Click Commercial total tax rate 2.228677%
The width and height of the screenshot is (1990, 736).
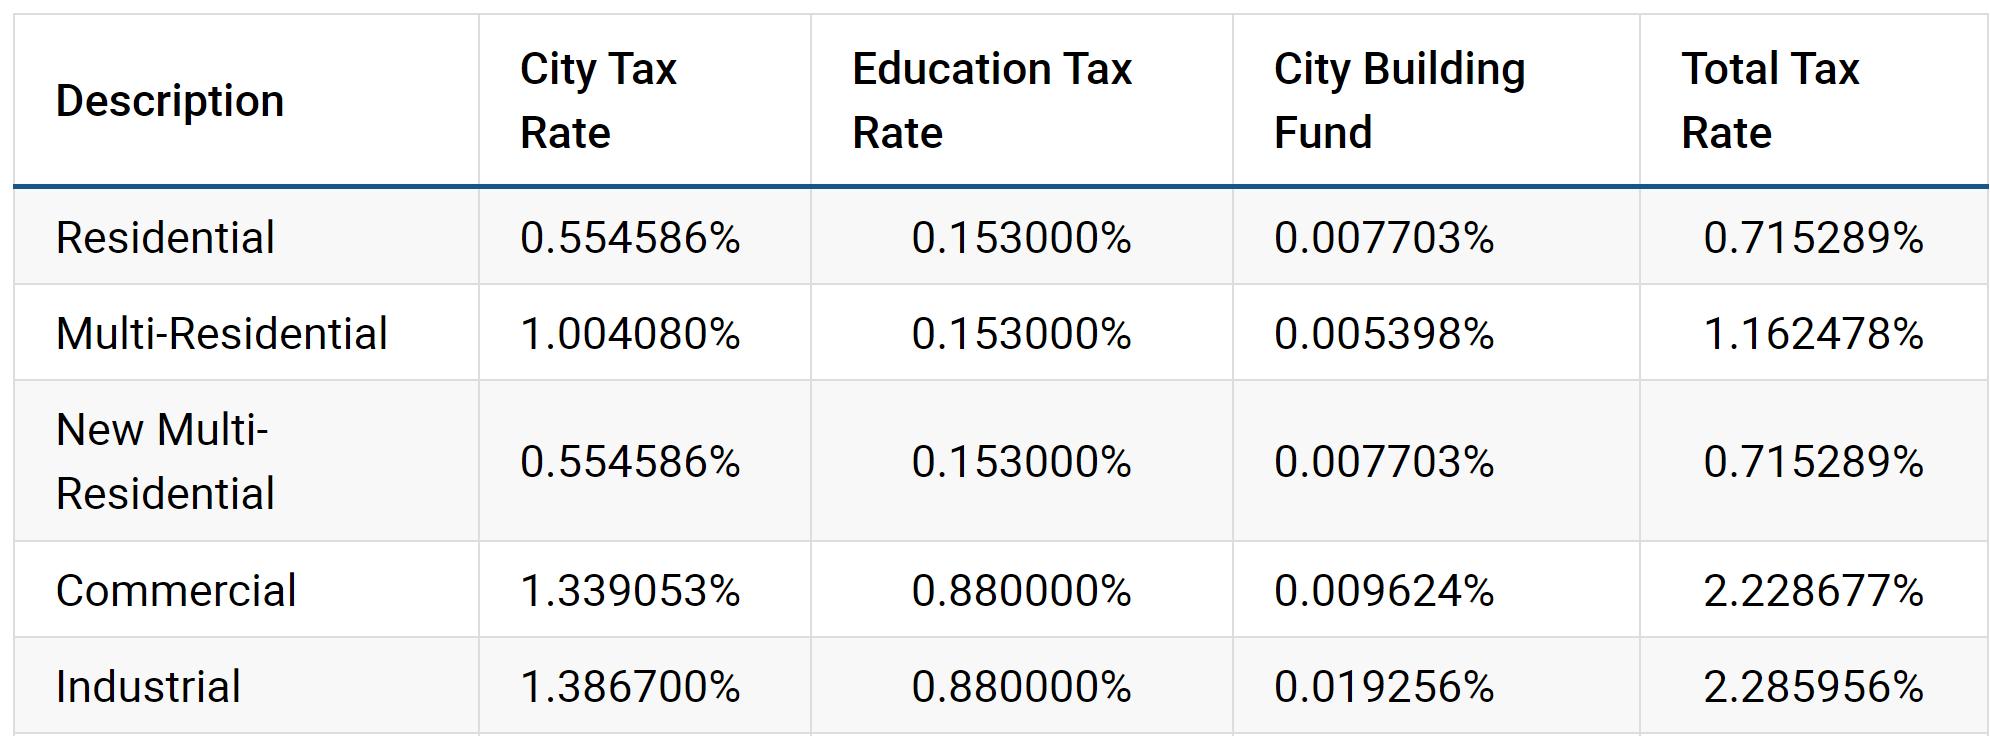tap(1813, 591)
